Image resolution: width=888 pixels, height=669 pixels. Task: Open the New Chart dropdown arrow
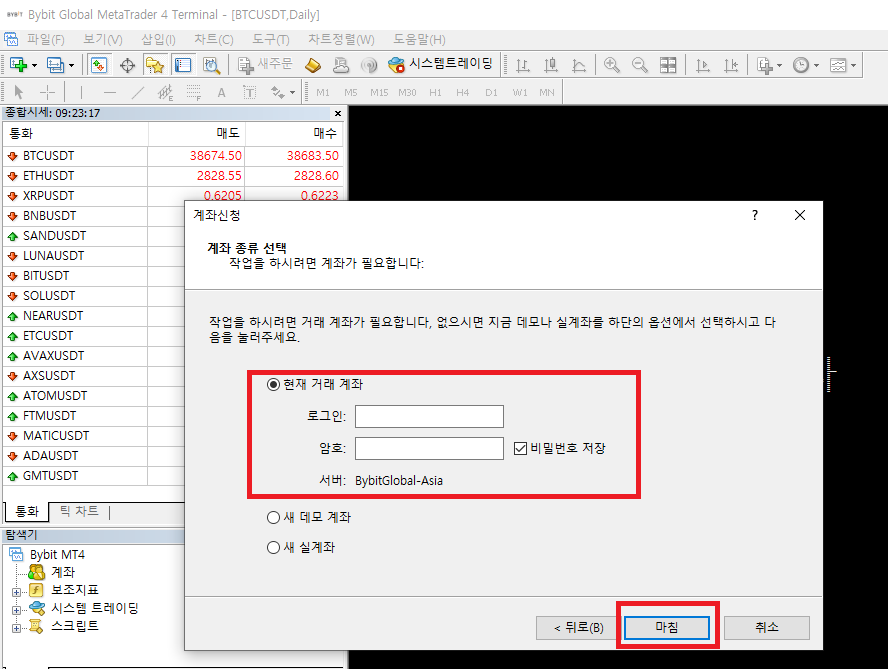coord(35,66)
